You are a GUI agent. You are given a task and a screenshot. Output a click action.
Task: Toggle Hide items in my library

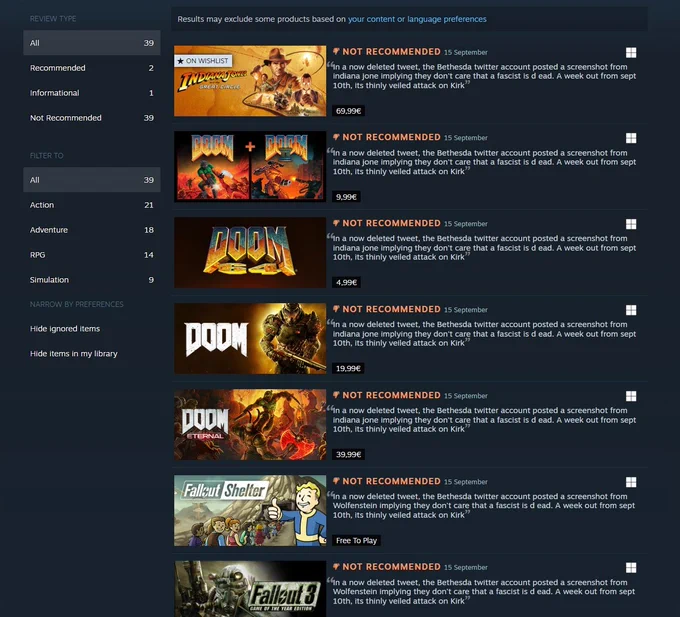74,354
